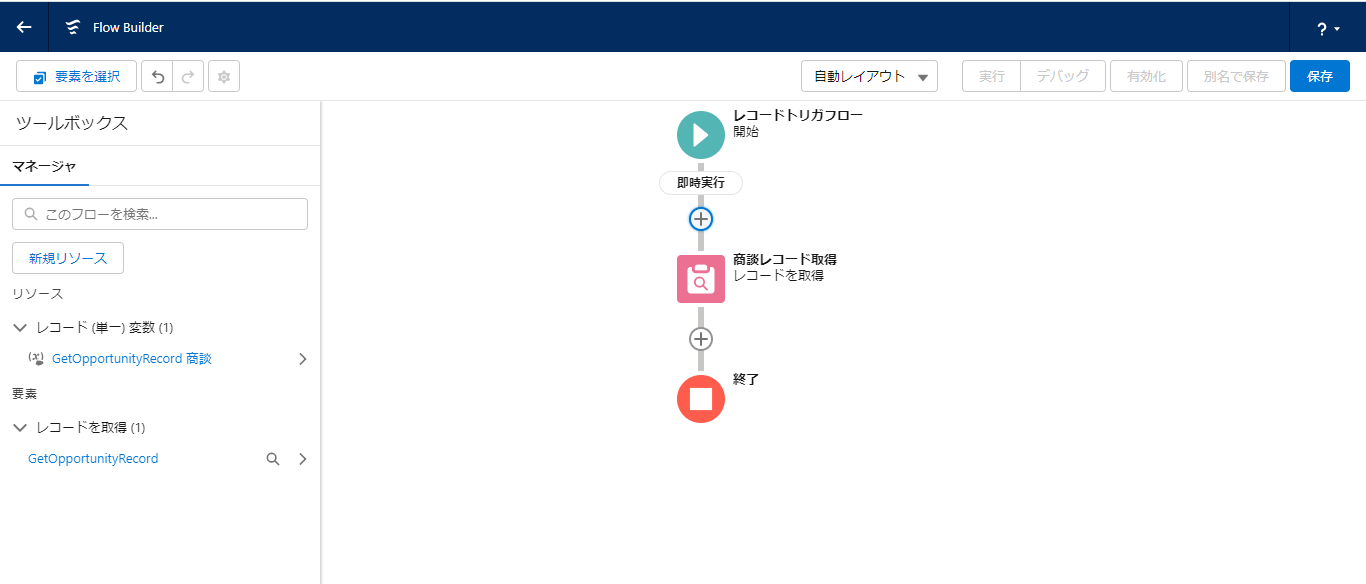Expand details chevron for GetOpportunityRecord element
Image resolution: width=1366 pixels, height=584 pixels.
tap(303, 459)
